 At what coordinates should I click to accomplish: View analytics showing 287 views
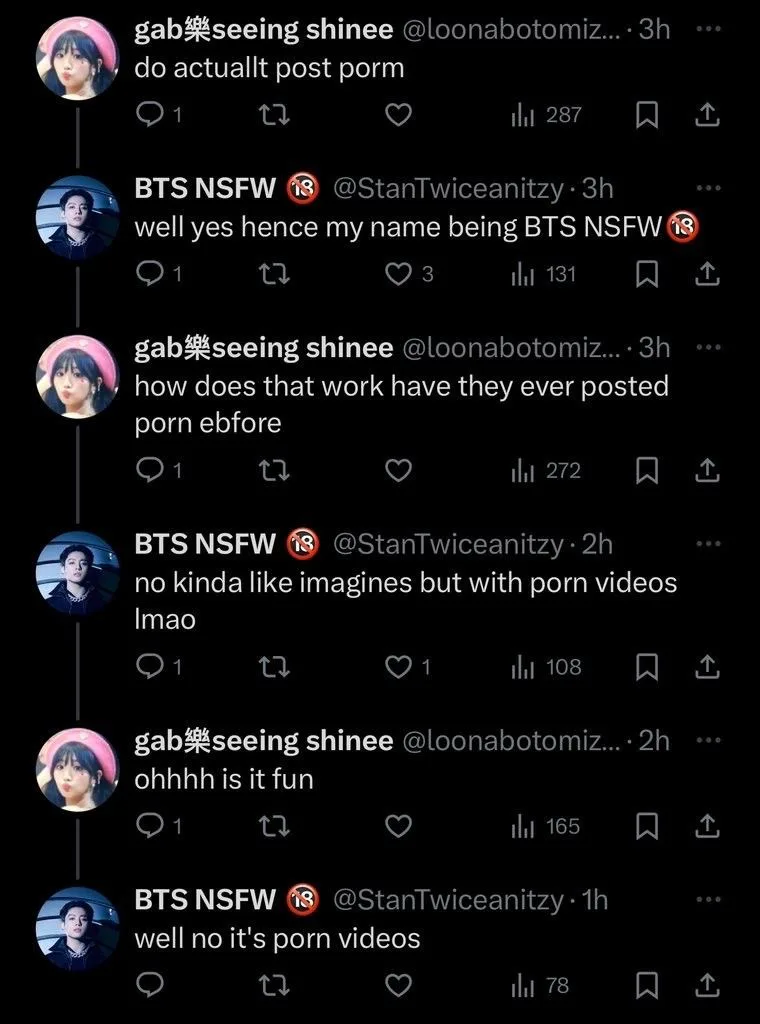pyautogui.click(x=546, y=116)
